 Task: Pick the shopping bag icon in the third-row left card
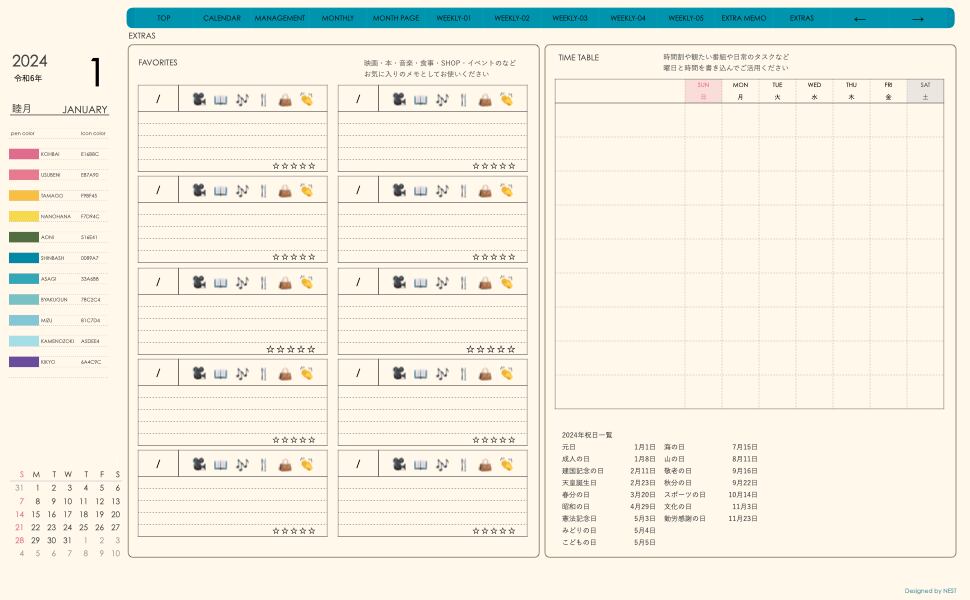[285, 282]
